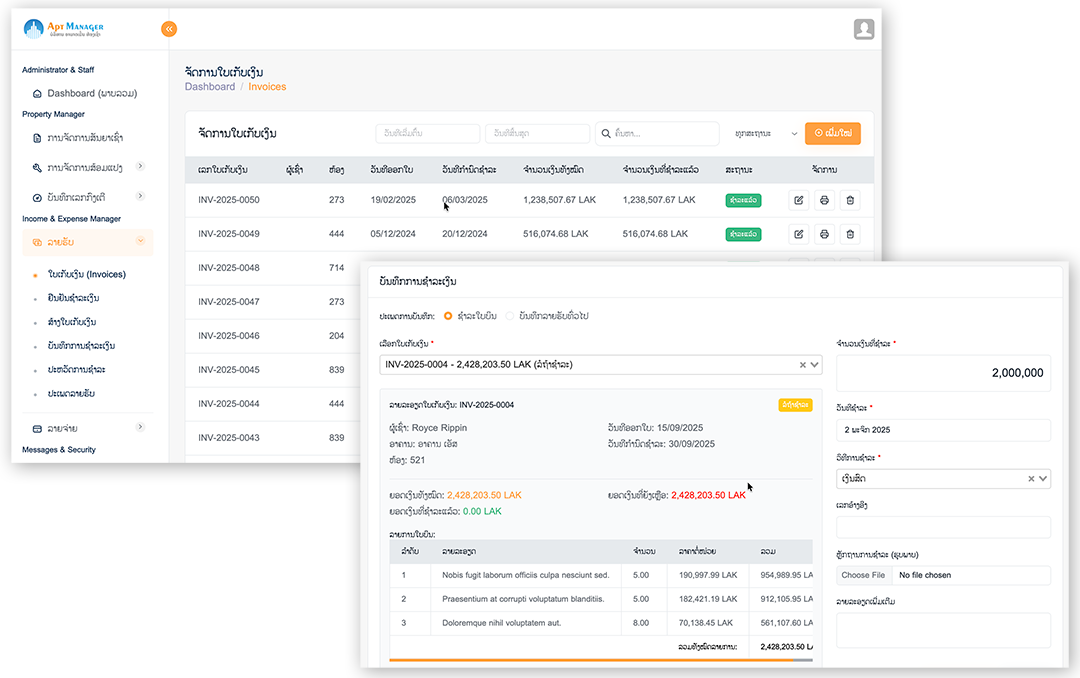Click the orange add new button
This screenshot has height=678, width=1080.
[x=832, y=133]
